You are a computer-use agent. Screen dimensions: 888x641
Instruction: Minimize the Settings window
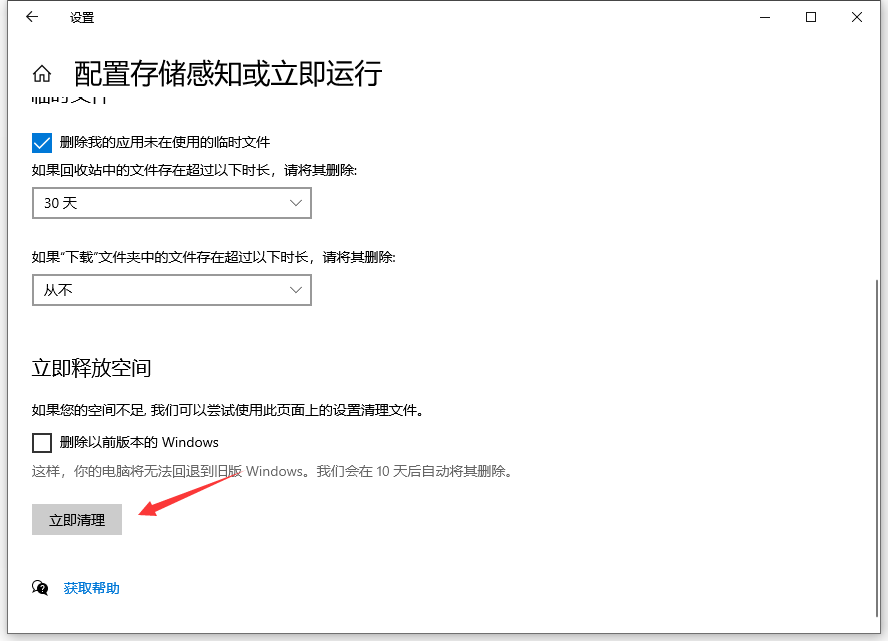coord(765,17)
